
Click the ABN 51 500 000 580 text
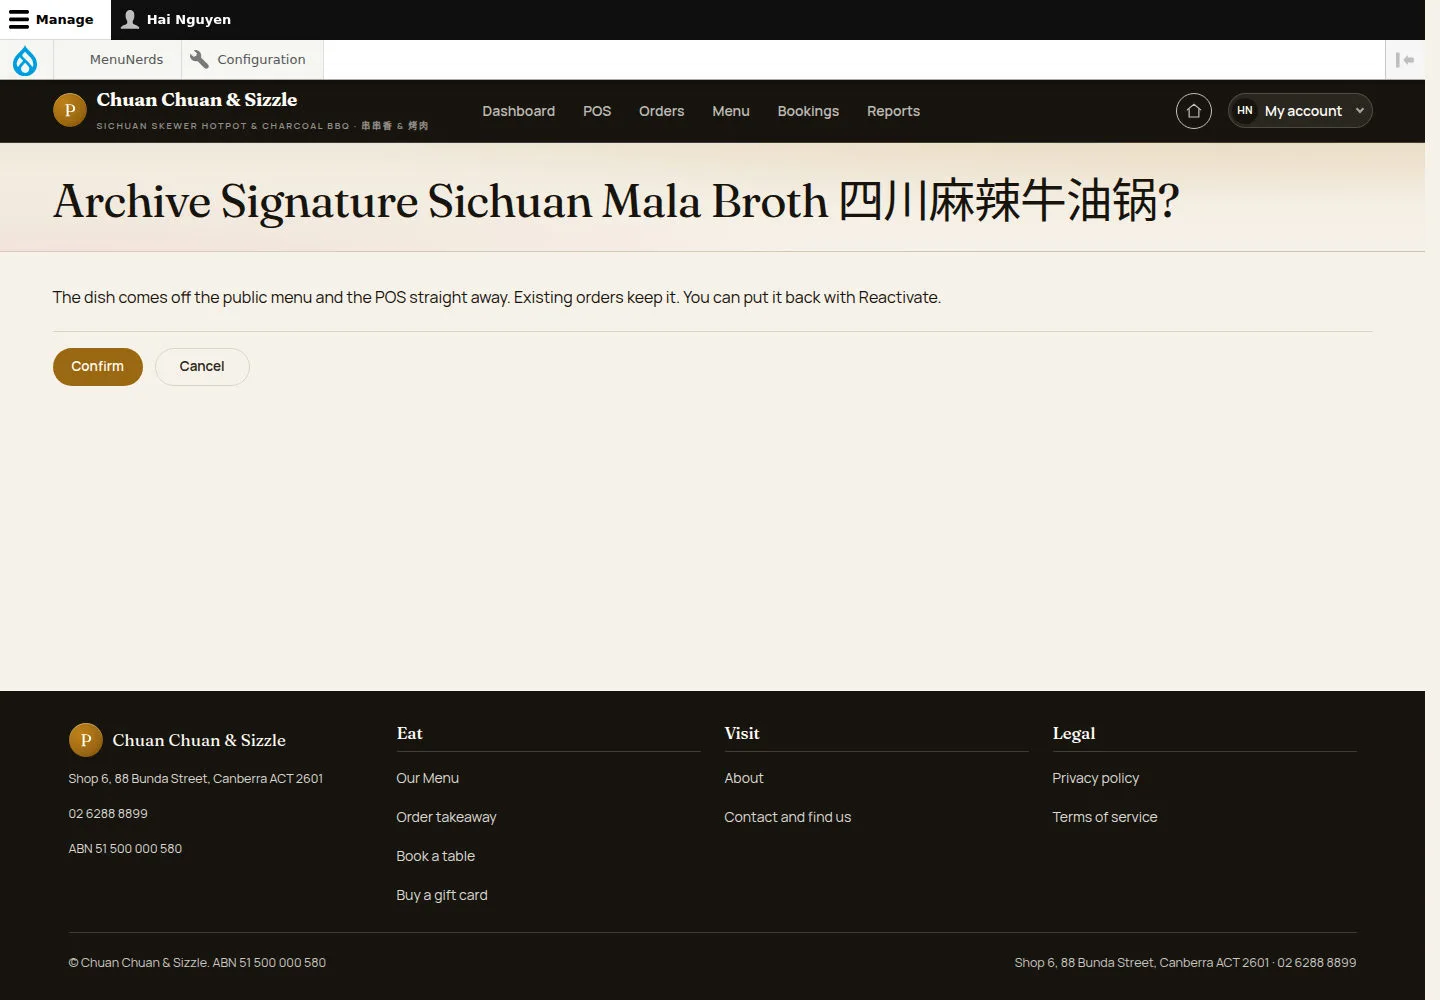click(125, 849)
